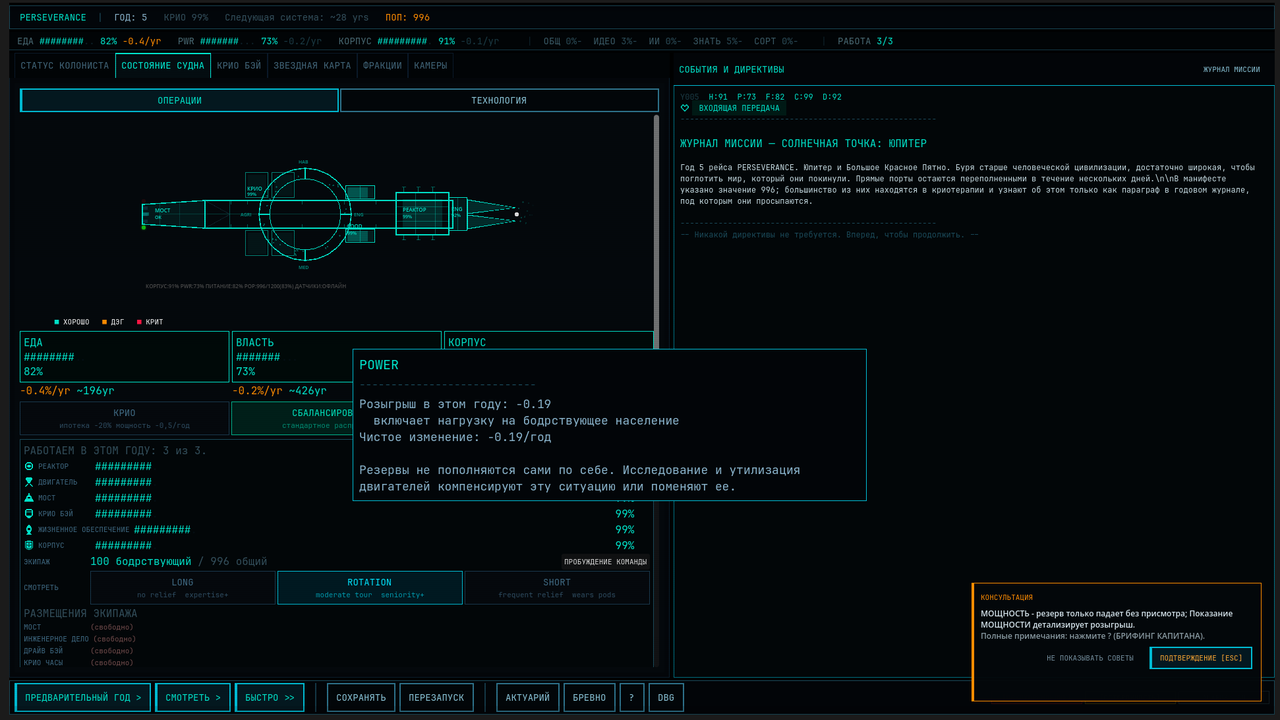The width and height of the screenshot is (1280, 720).
Task: Click the orange ДЭГ legend swatch
Action: coord(104,322)
